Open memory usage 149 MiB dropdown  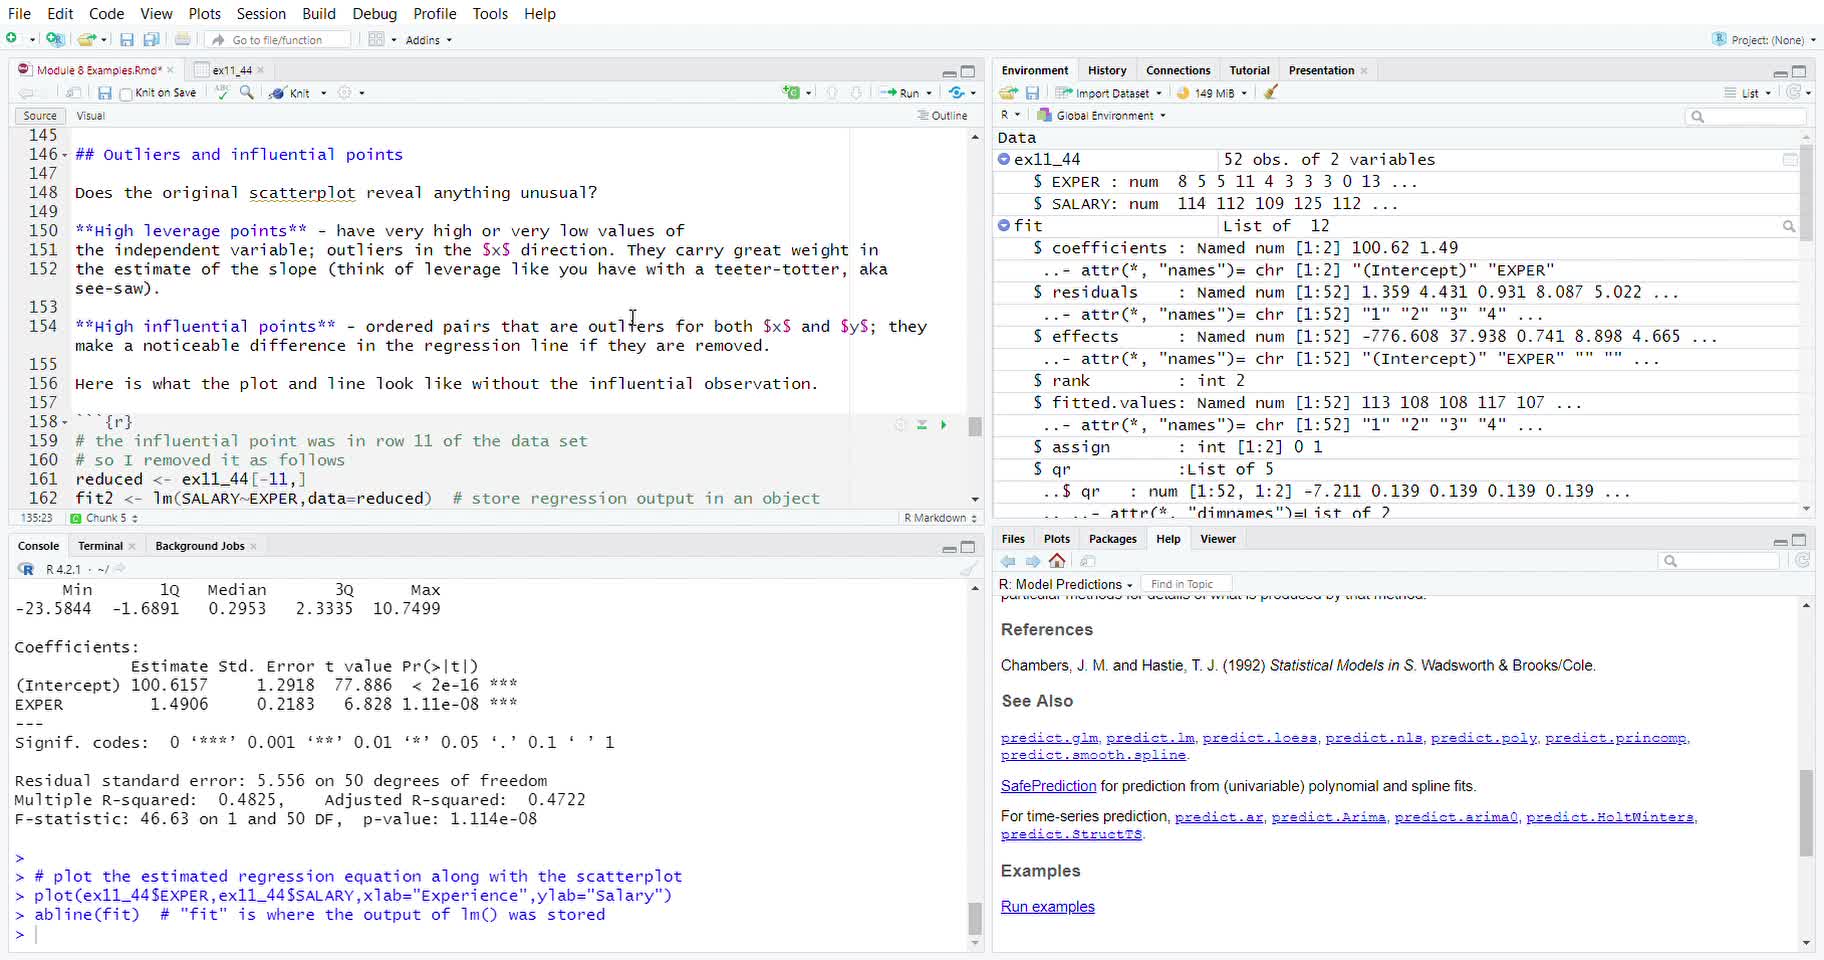1212,93
